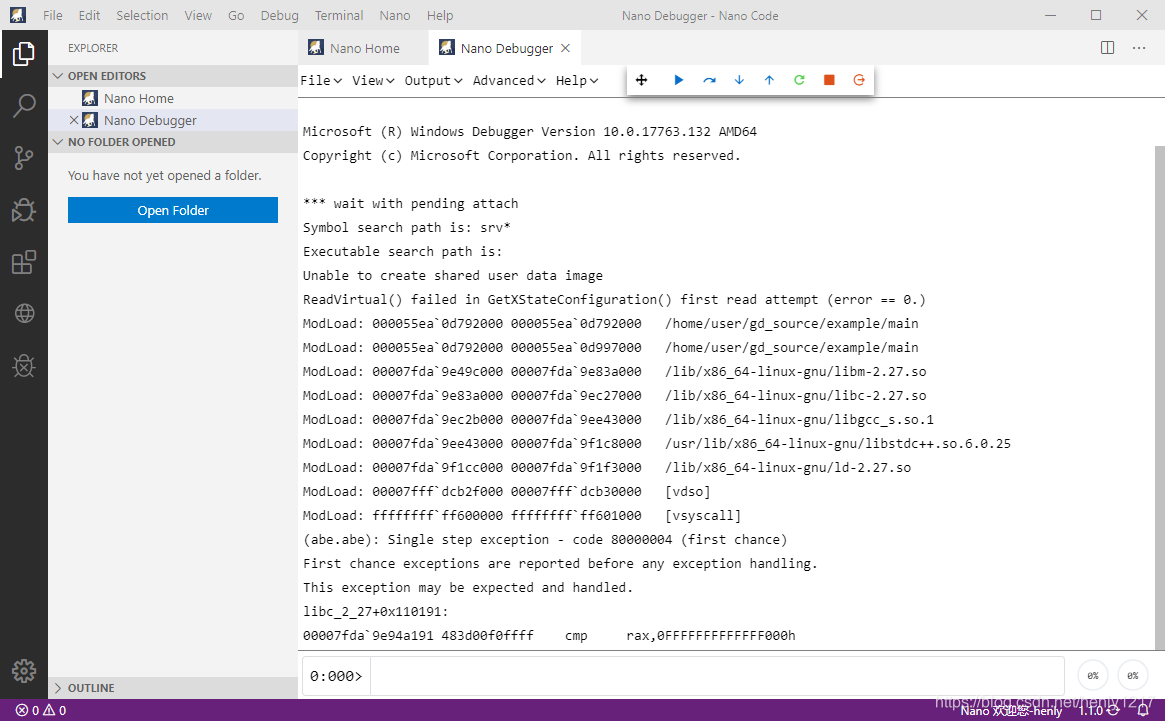Open the More Actions ellipsis menu
Viewport: 1165px width, 721px height.
[1139, 48]
